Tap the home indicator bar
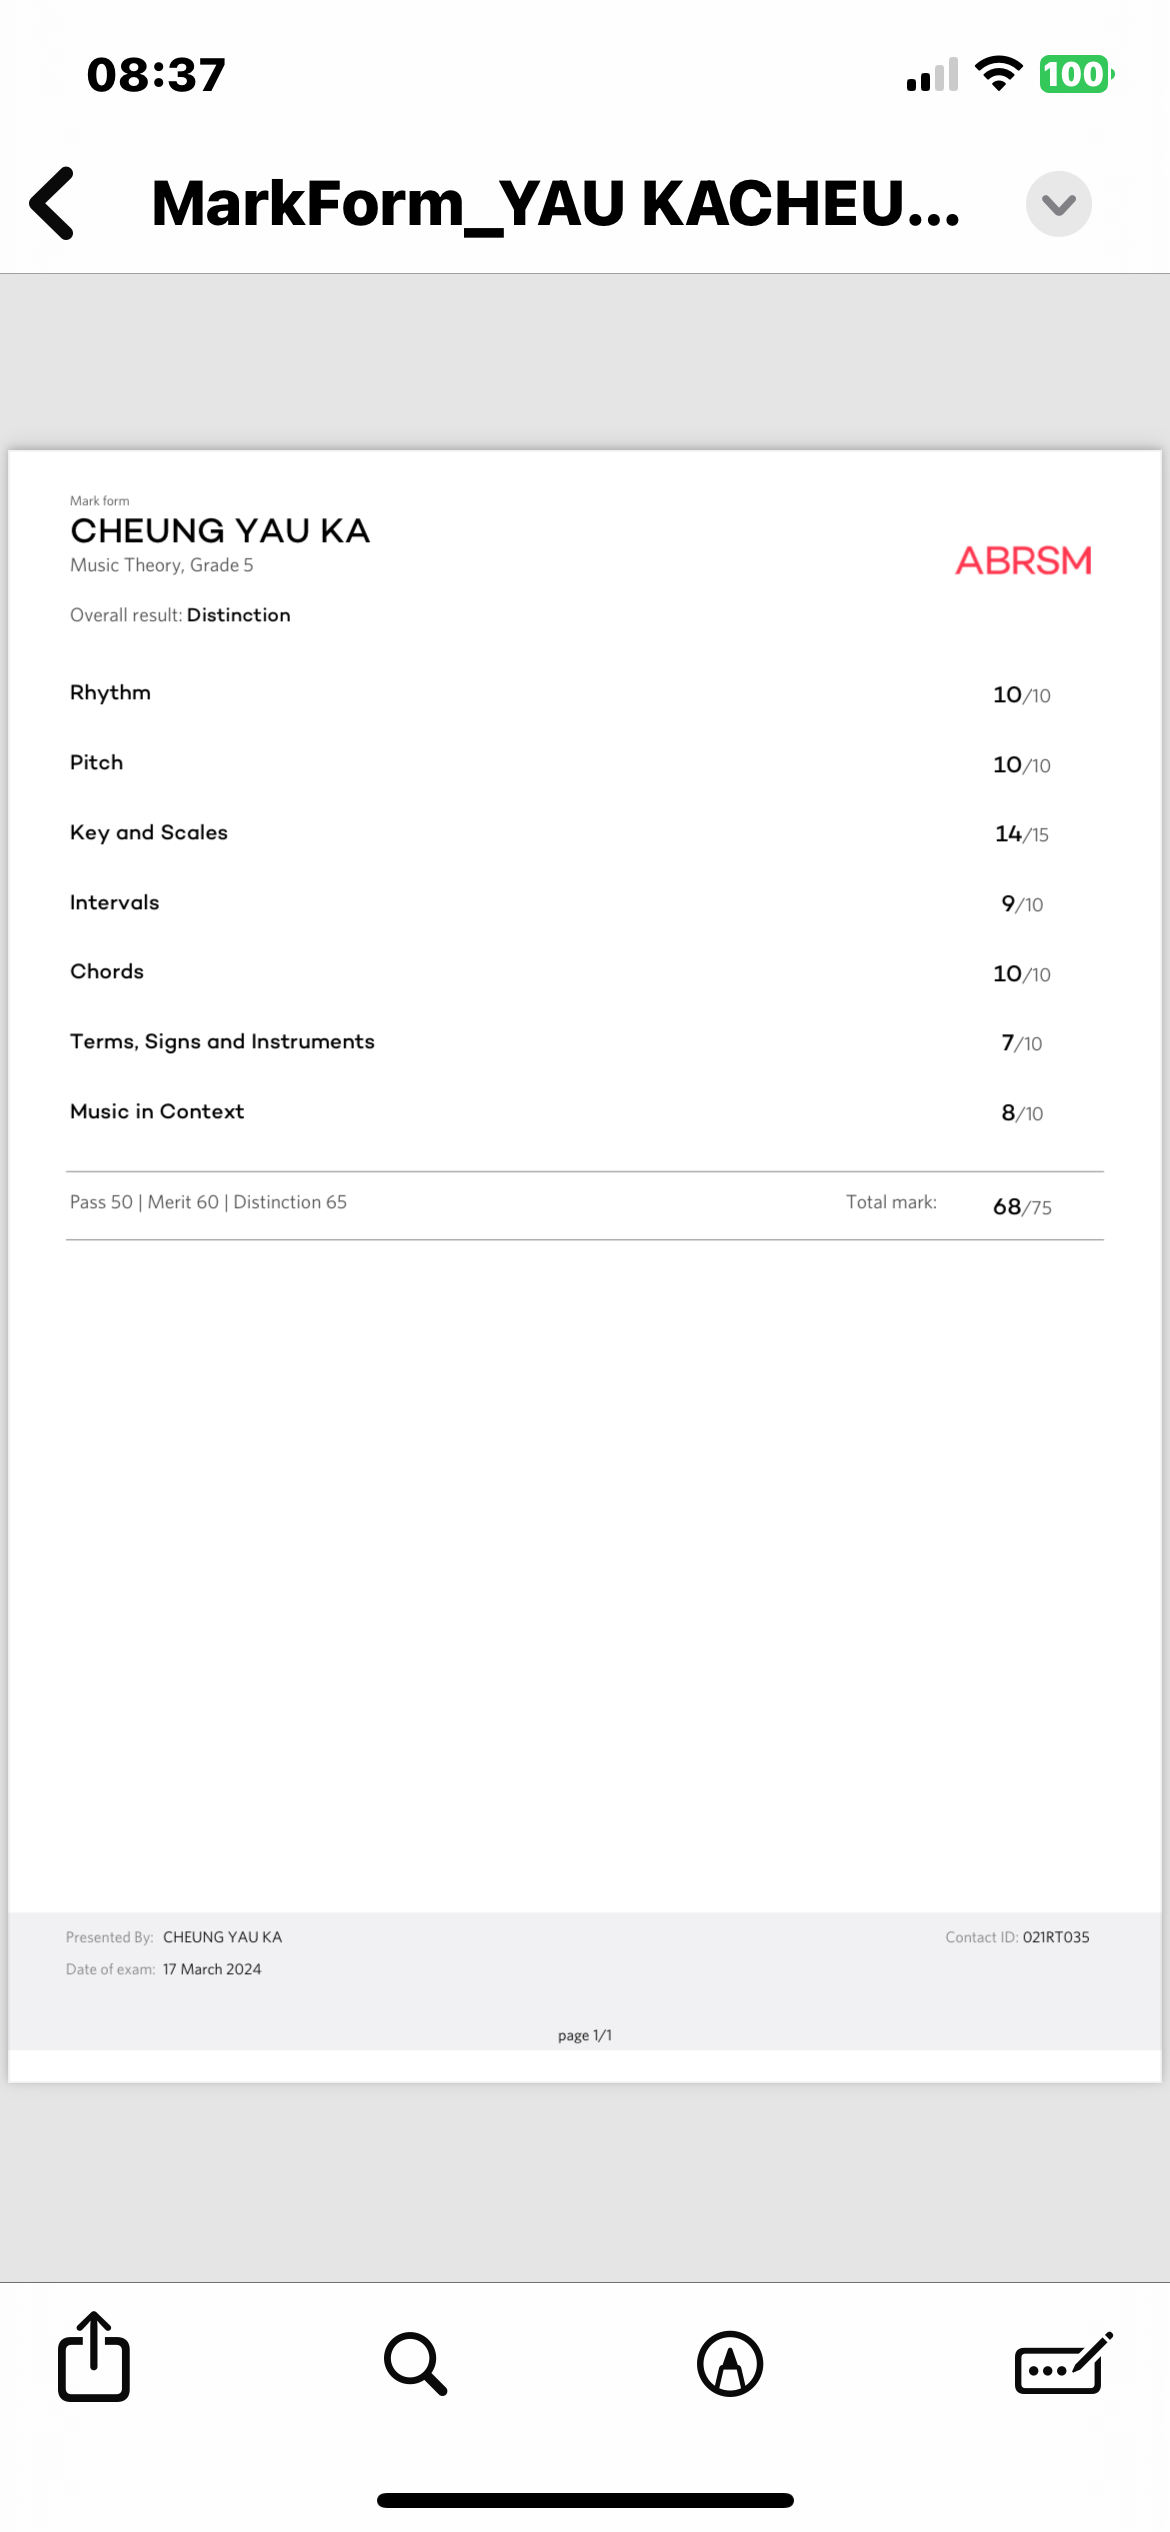Image resolution: width=1170 pixels, height=2532 pixels. 585,2500
